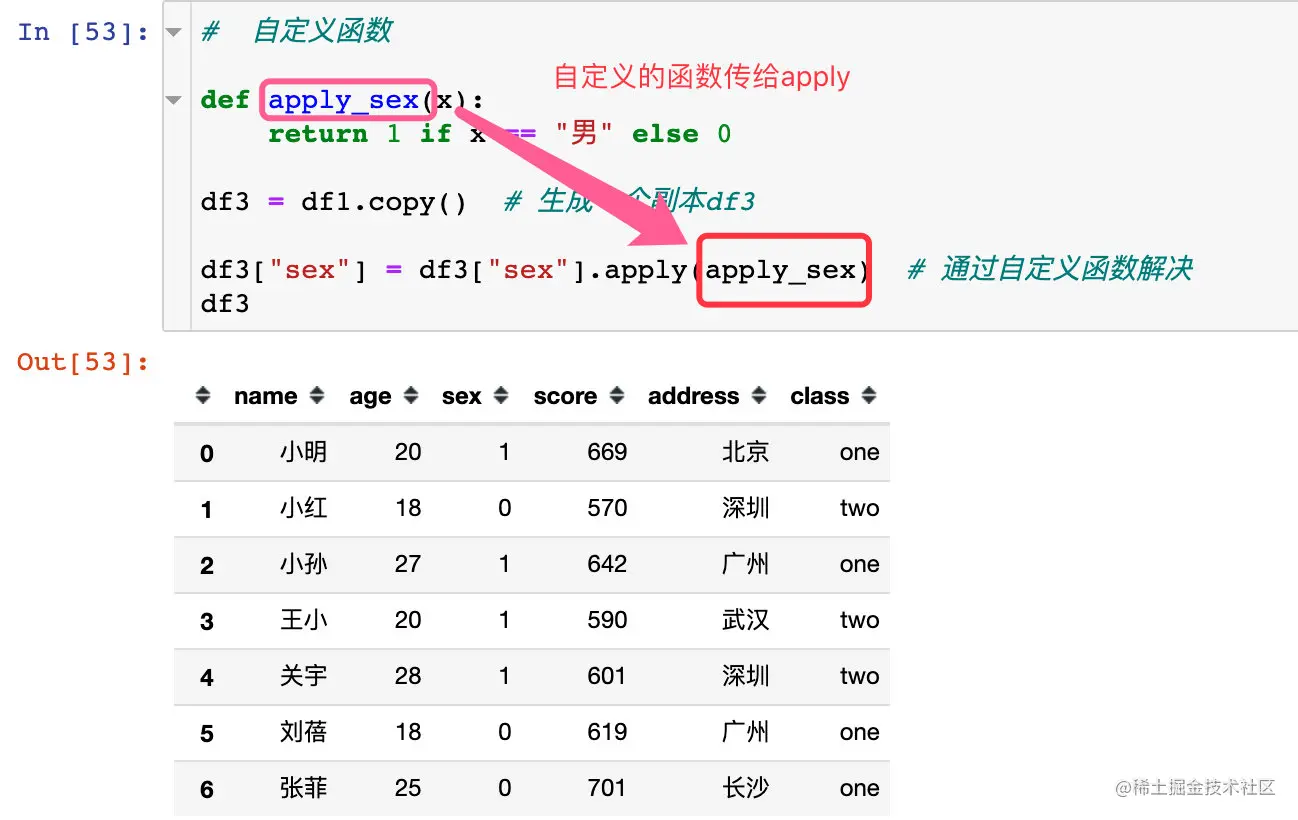Click the comment text 自定义函数
Image resolution: width=1298 pixels, height=820 pixels.
pos(322,32)
